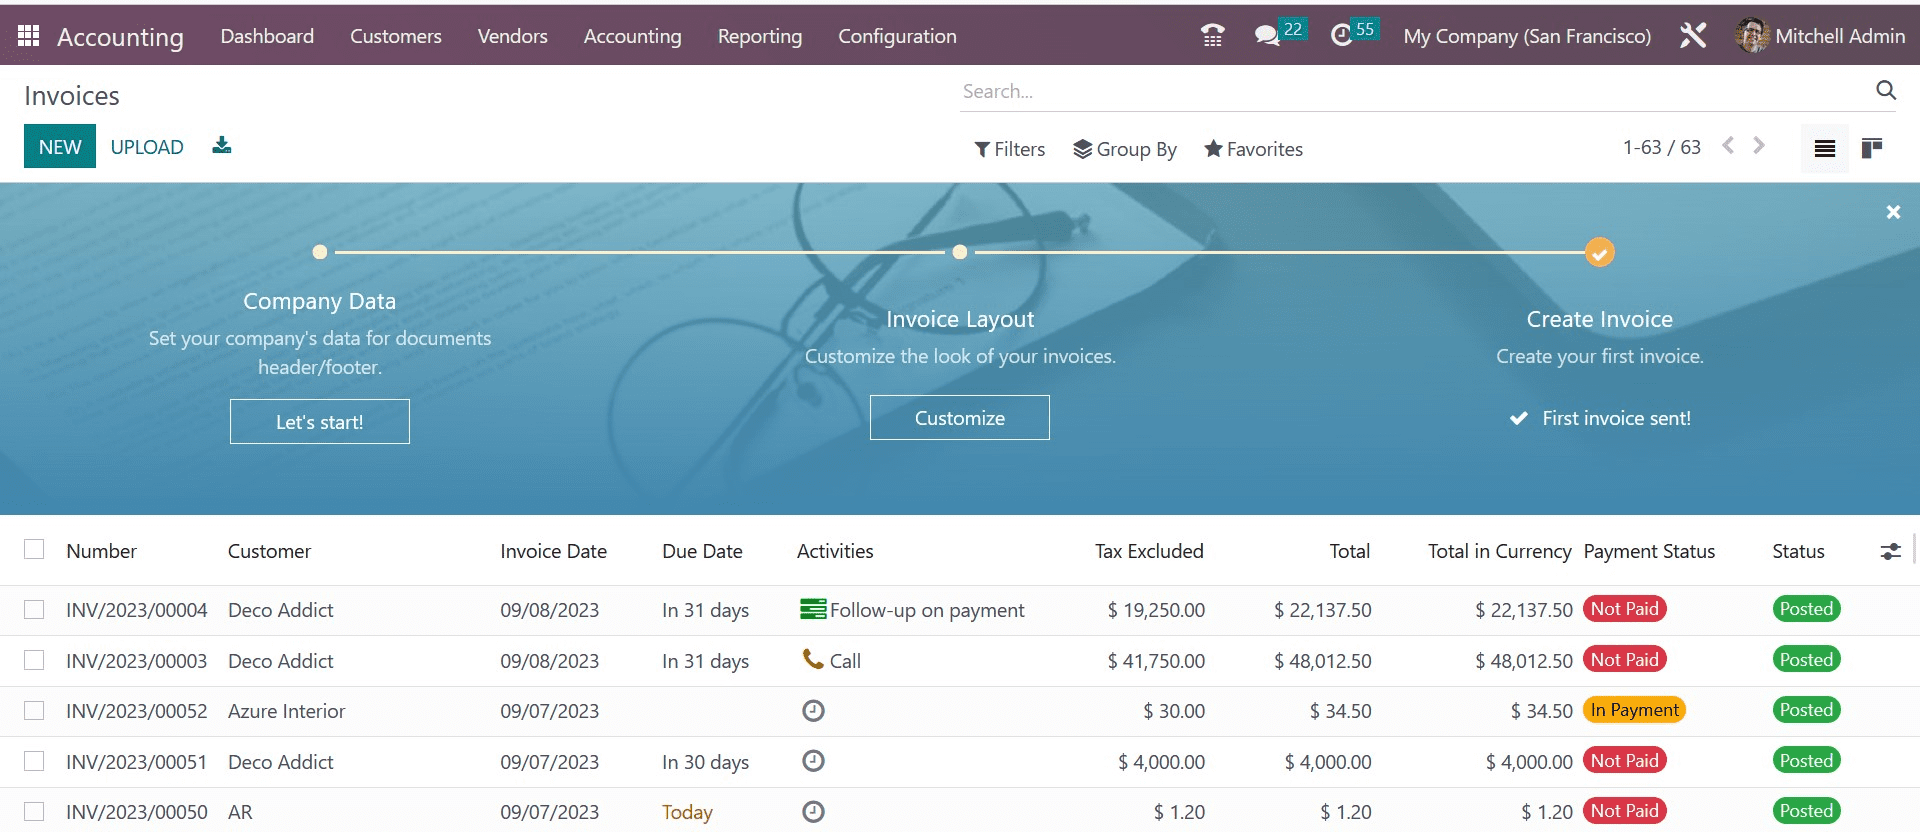
Task: Sort by Number column header
Action: (102, 551)
